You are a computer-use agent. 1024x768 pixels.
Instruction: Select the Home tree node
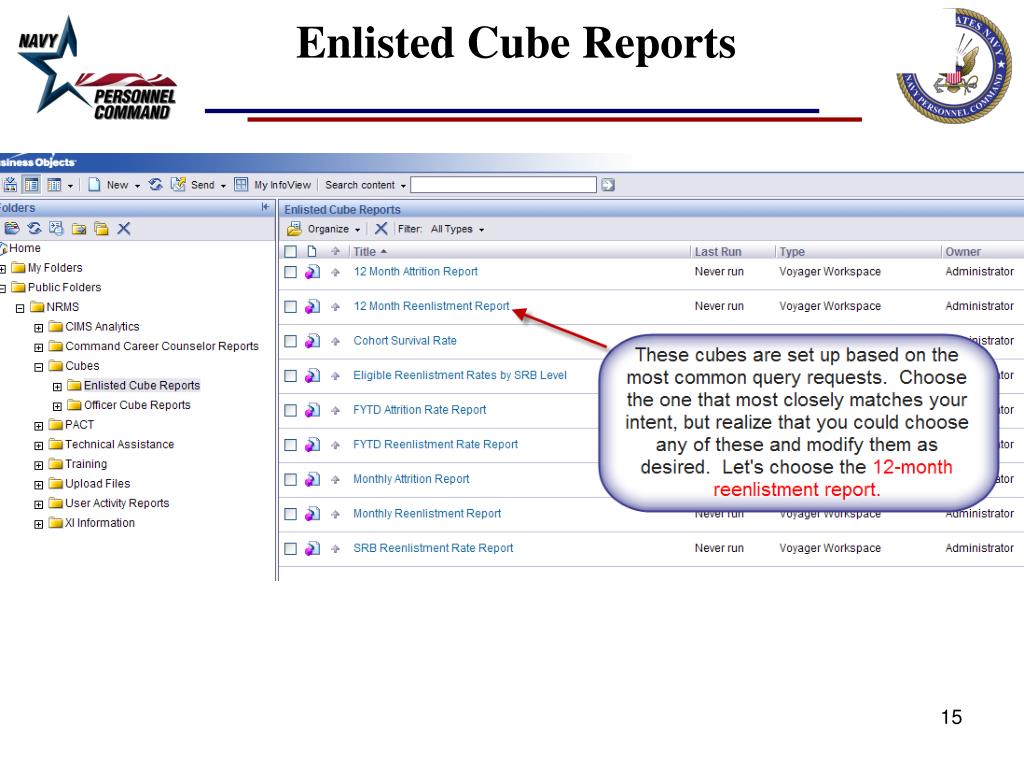click(25, 248)
